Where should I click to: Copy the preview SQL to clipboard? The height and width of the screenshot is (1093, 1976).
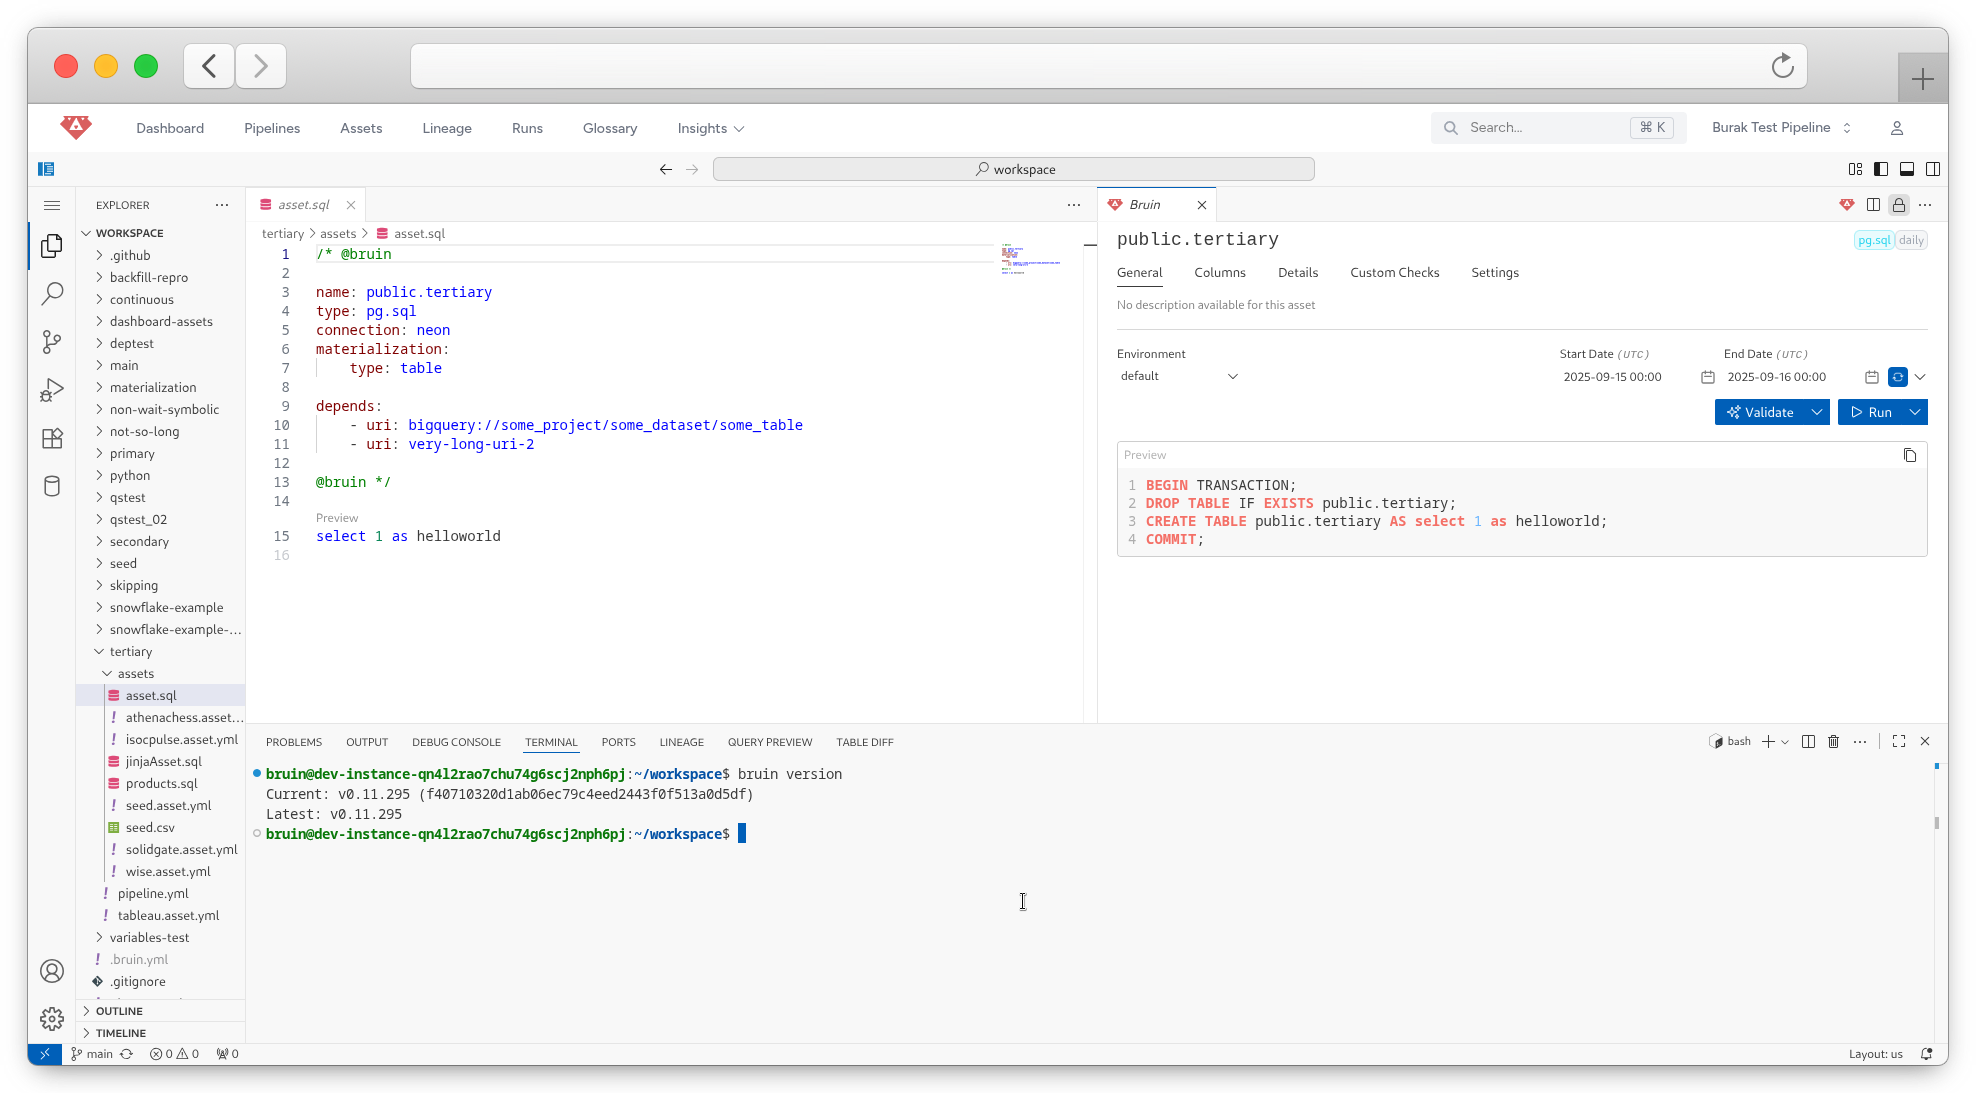point(1909,455)
